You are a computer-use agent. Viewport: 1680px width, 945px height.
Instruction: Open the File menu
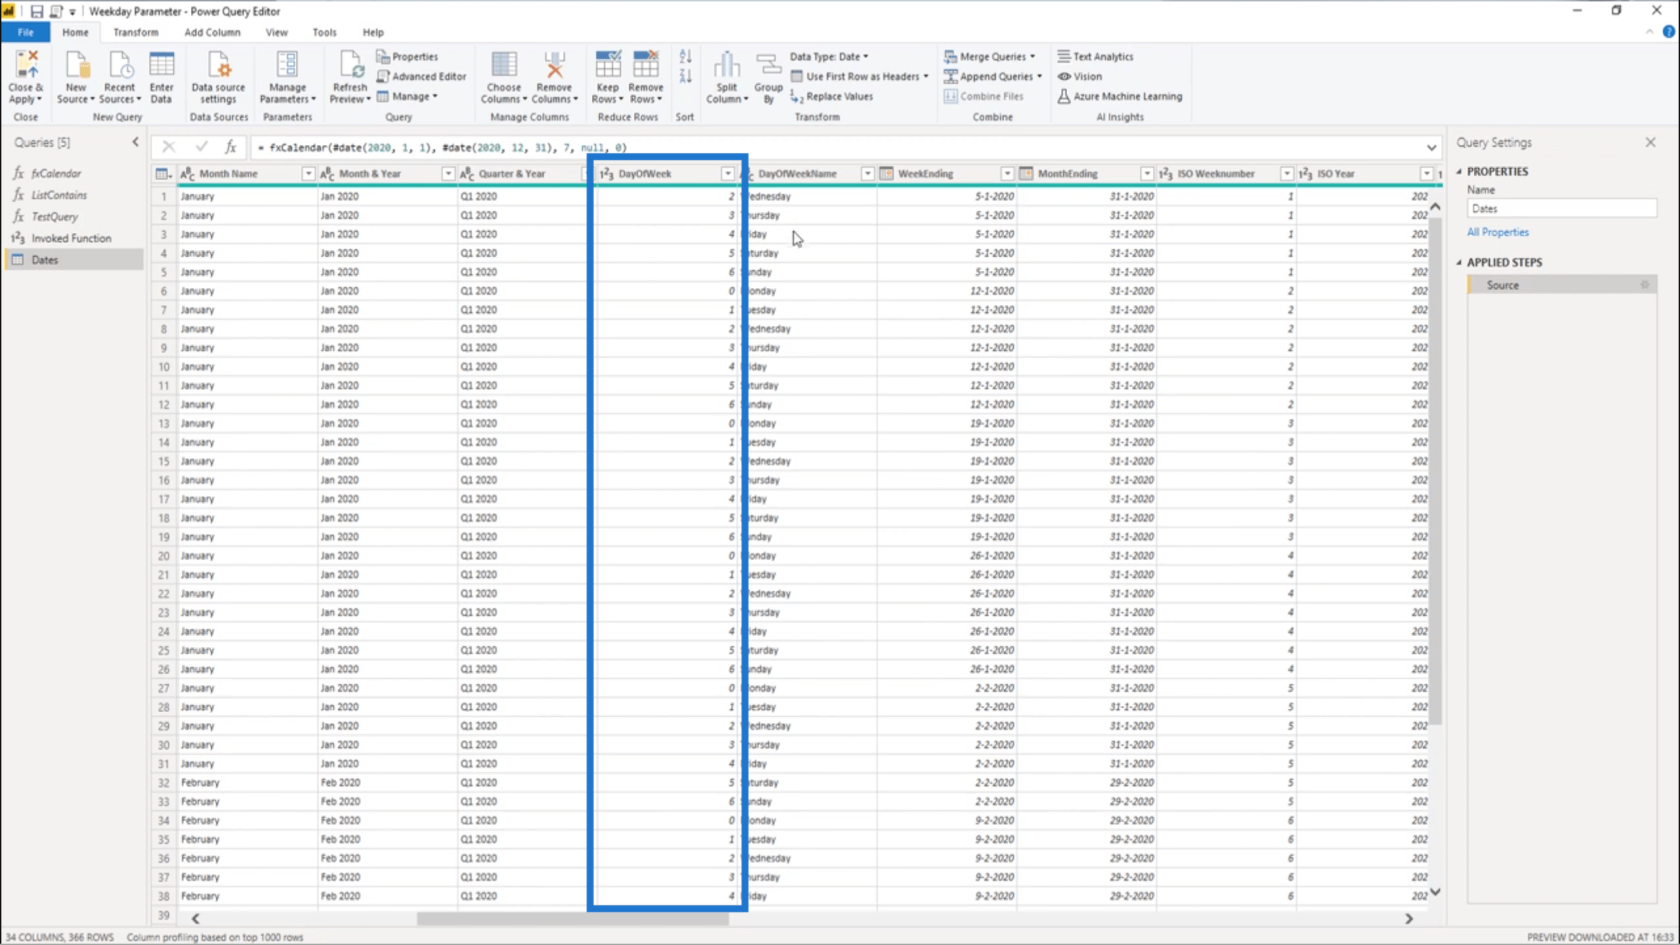(x=25, y=32)
